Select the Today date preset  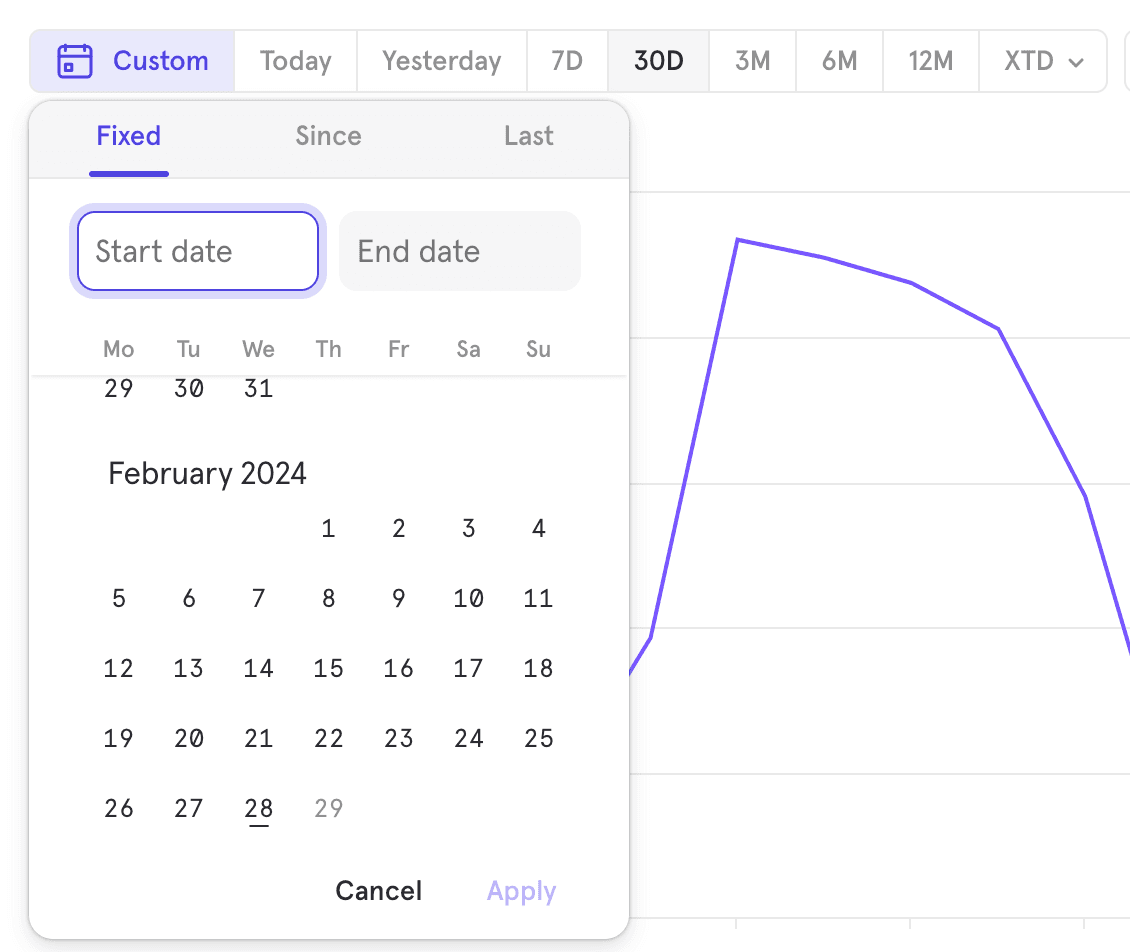click(x=295, y=61)
